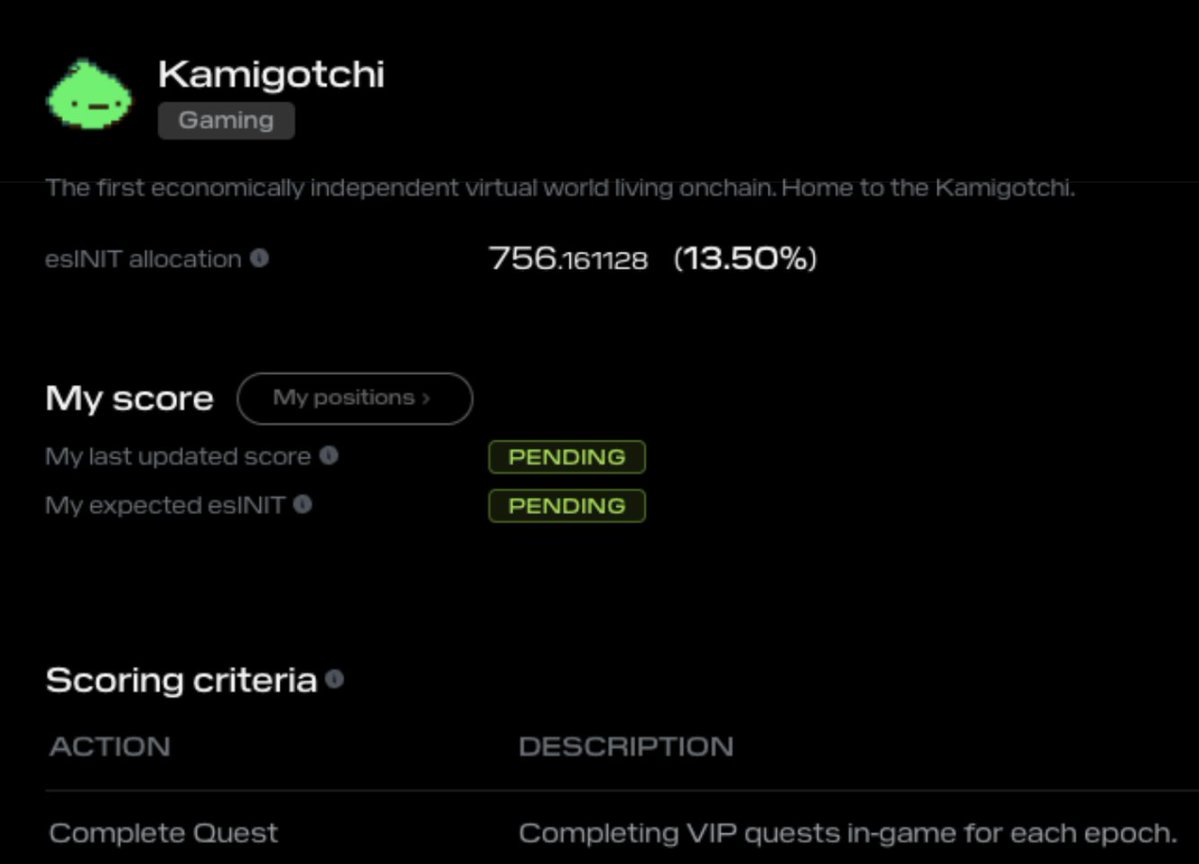
Task: Click info icon beside esINIT allocation
Action: point(259,258)
